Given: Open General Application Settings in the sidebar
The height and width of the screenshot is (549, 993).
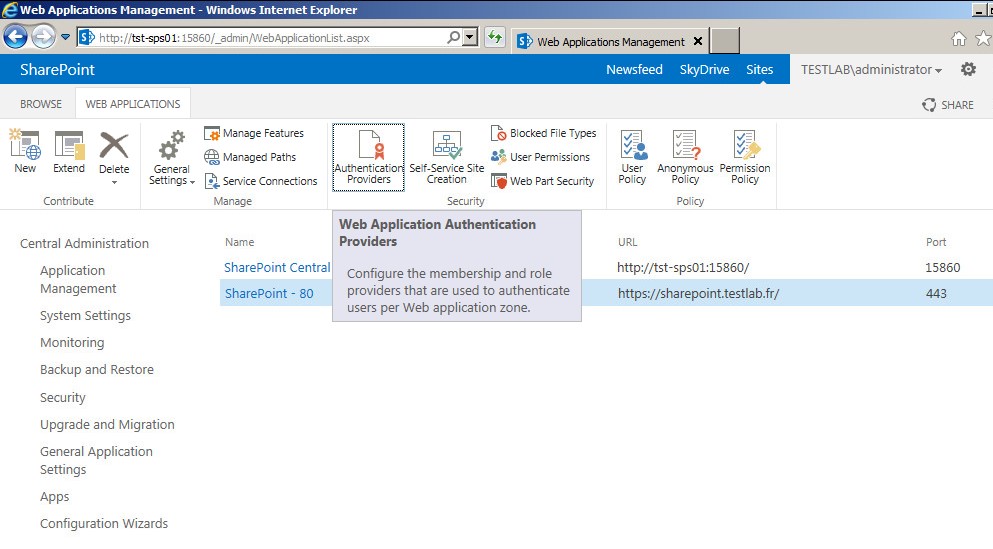Looking at the screenshot, I should 96,460.
